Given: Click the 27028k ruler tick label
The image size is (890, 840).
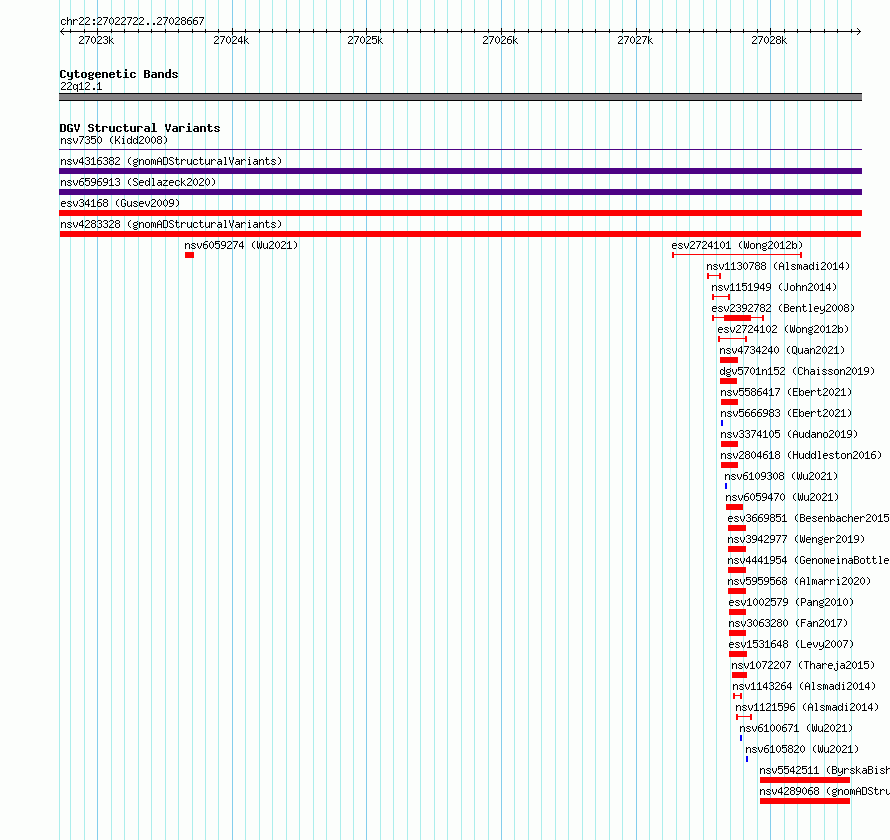Looking at the screenshot, I should 769,40.
